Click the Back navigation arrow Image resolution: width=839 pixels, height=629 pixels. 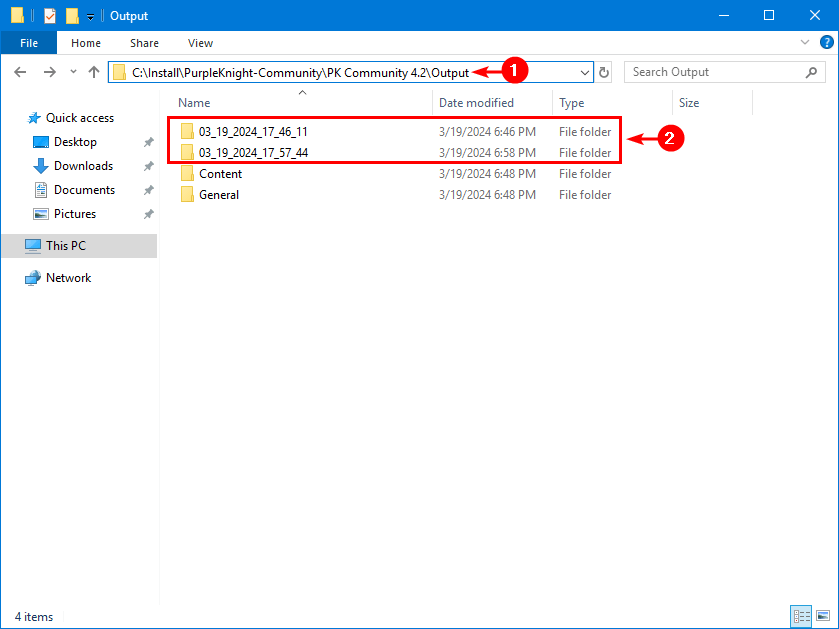[x=21, y=72]
